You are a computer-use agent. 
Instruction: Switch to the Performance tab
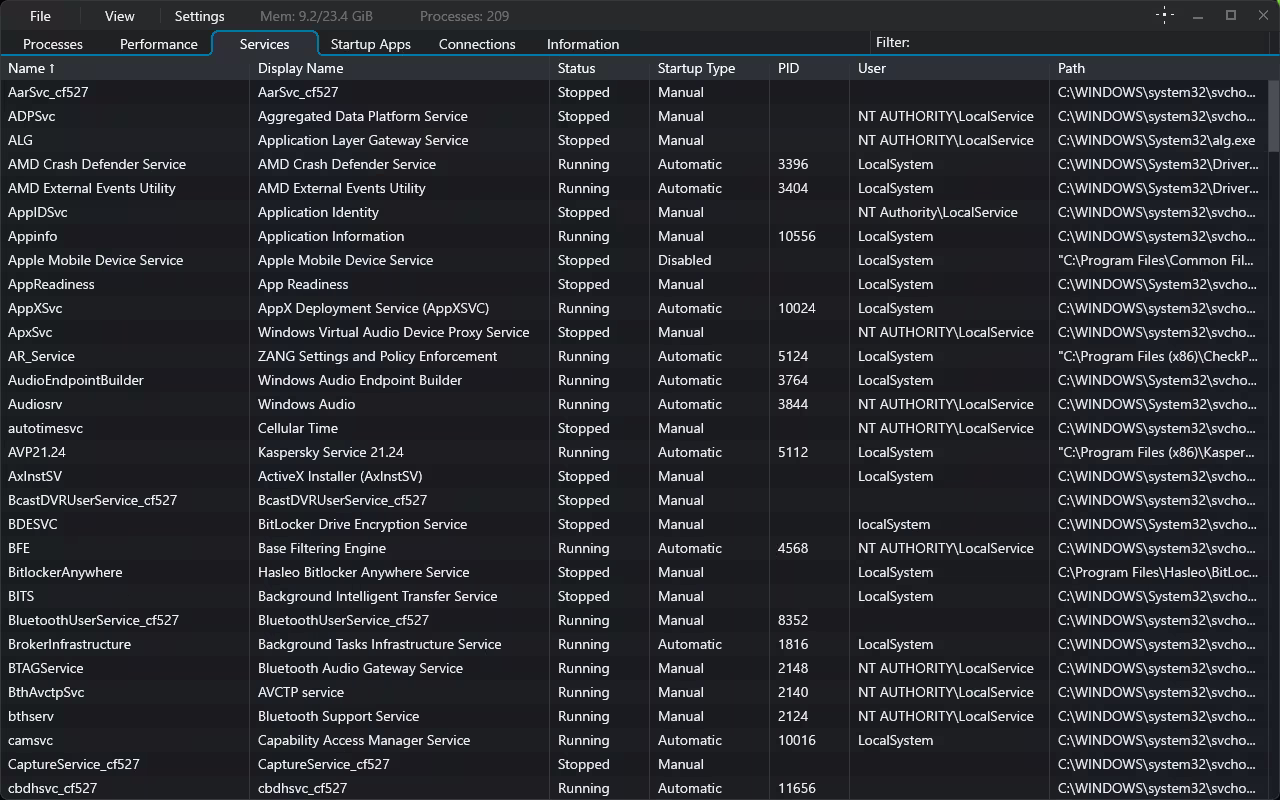(159, 44)
